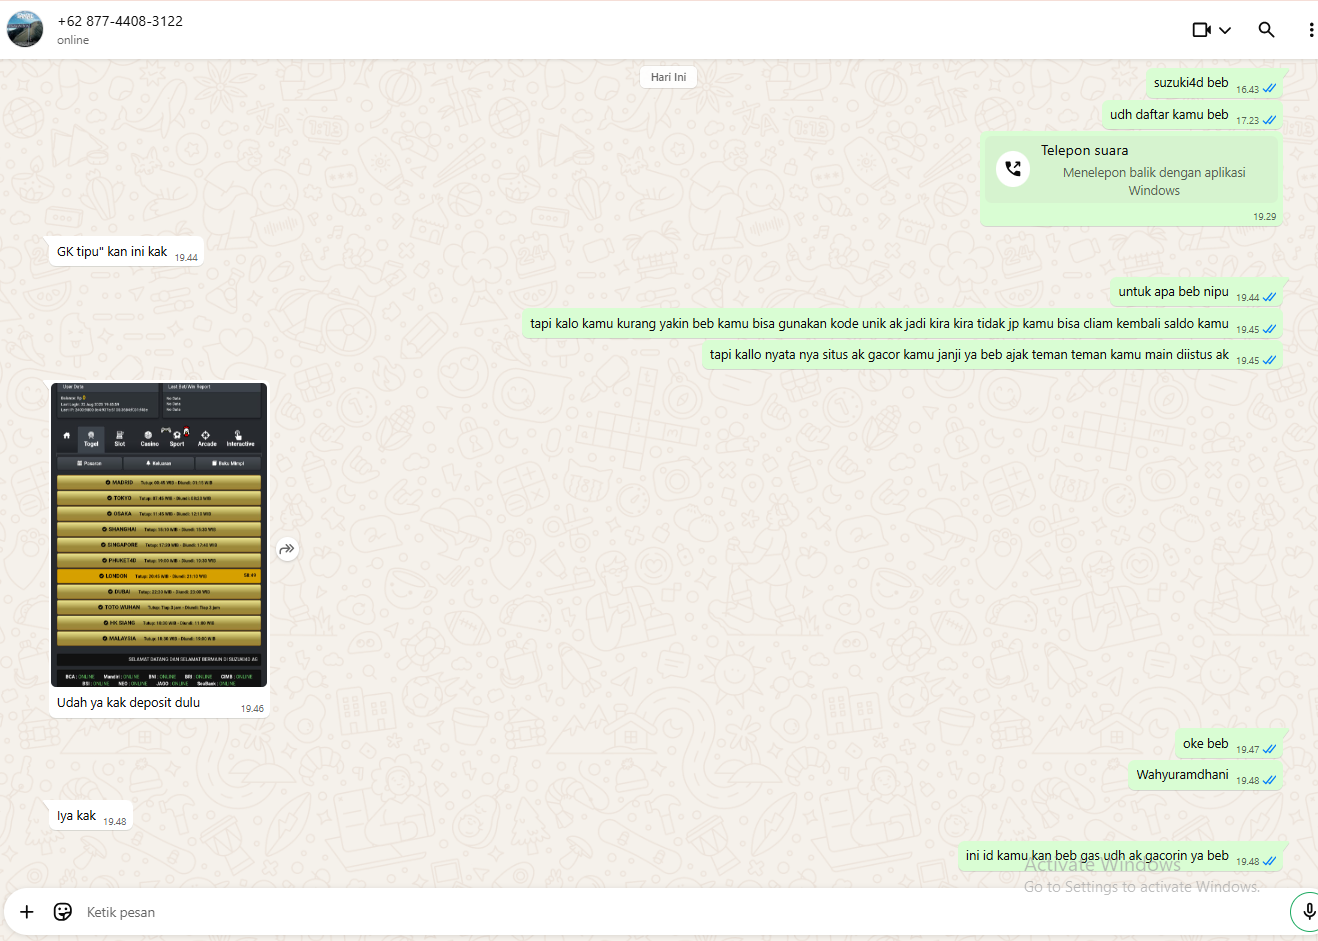1318x941 pixels.
Task: Open the contact profile picture
Action: (25, 29)
